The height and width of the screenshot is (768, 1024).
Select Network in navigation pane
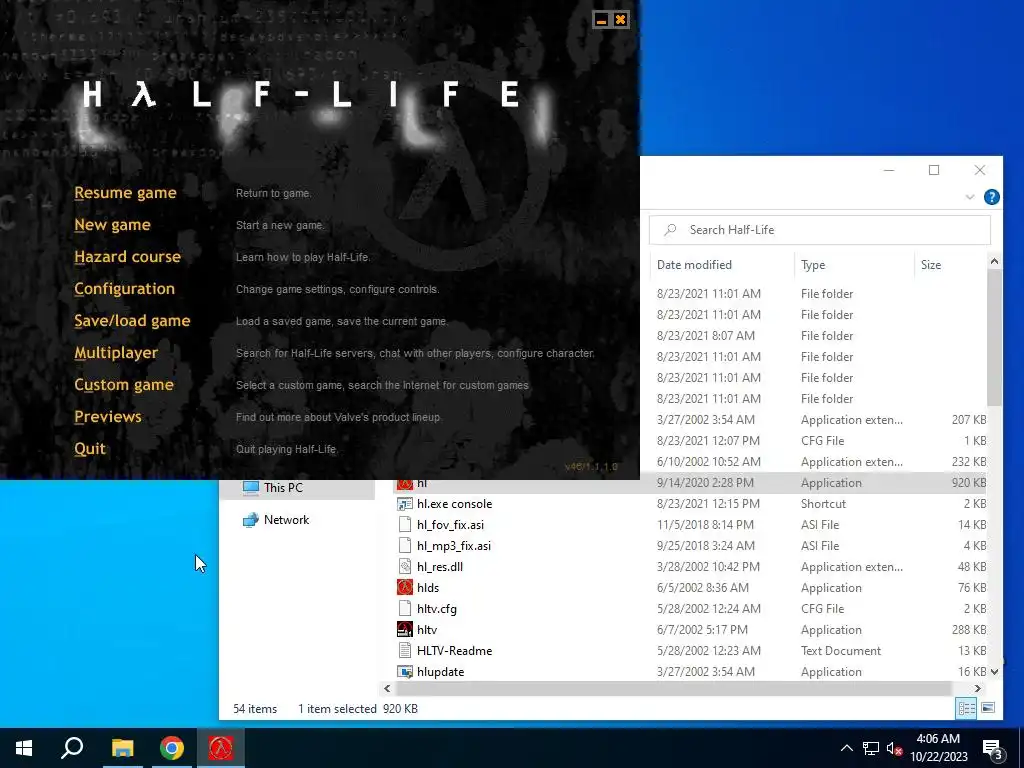point(286,520)
